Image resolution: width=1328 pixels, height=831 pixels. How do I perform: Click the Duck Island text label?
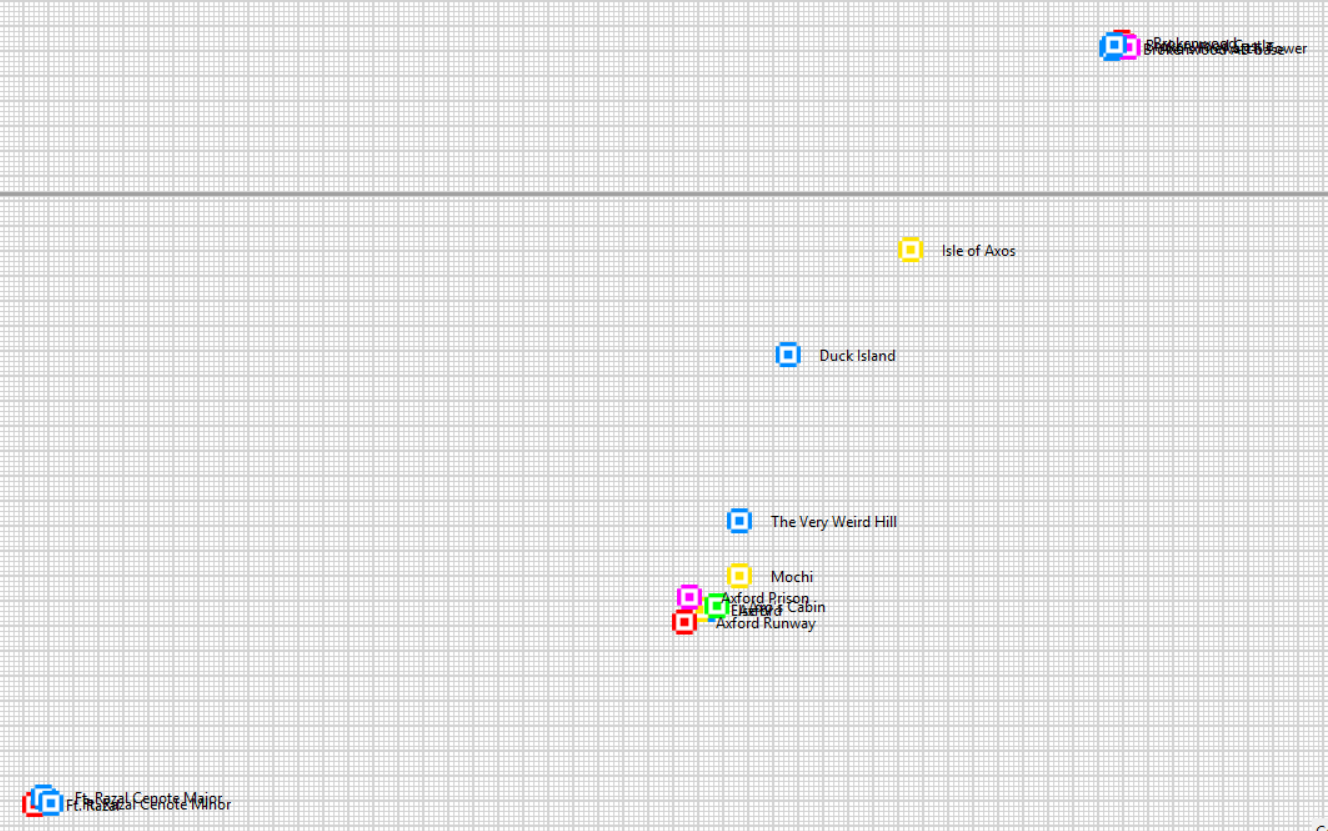(857, 356)
